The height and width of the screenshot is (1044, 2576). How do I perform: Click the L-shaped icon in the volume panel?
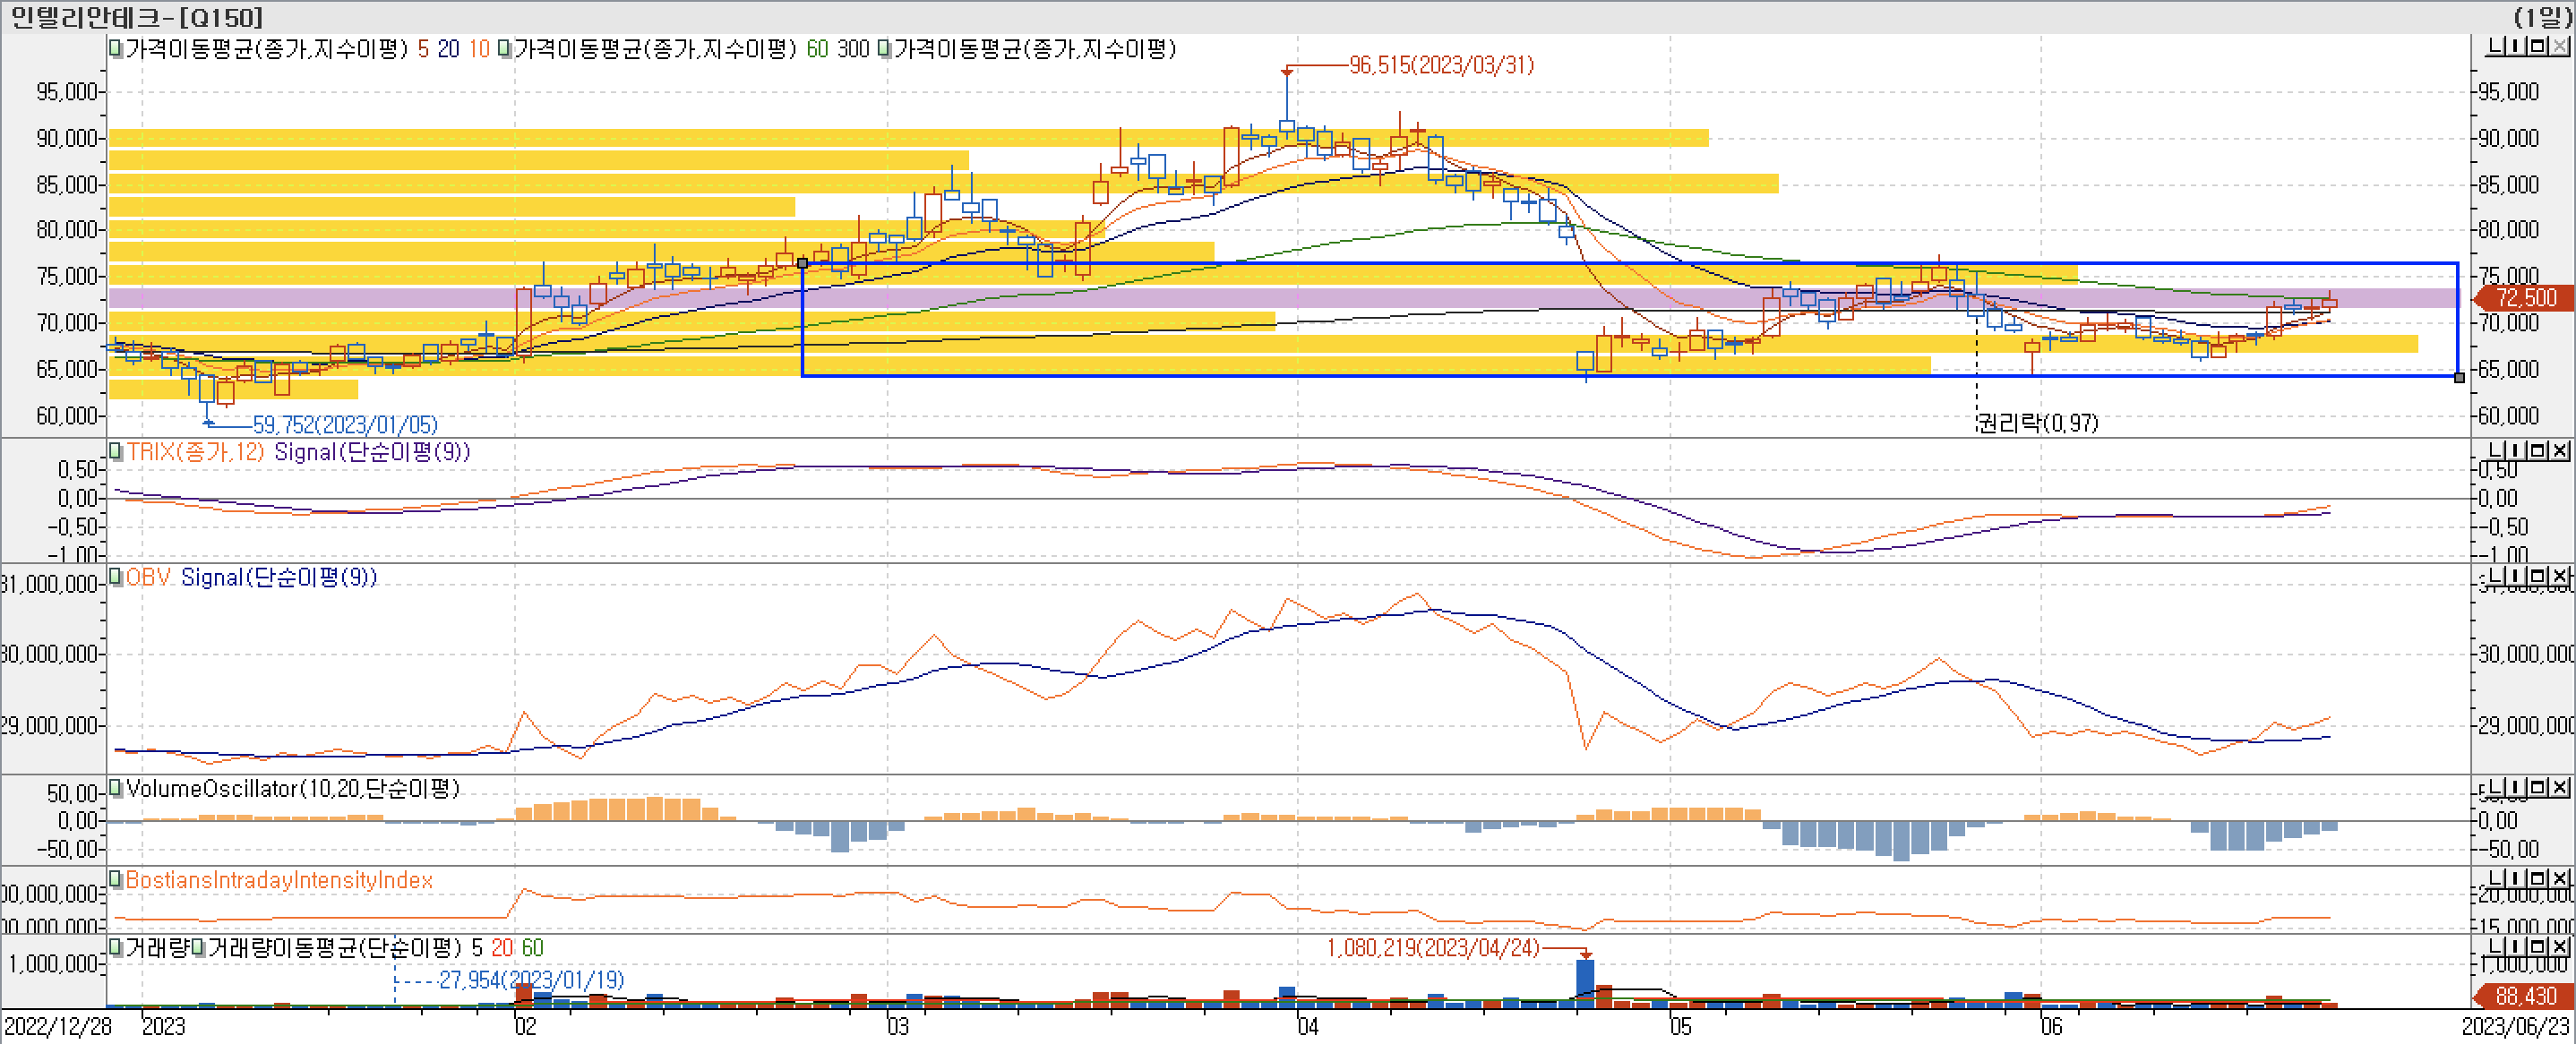point(2497,946)
